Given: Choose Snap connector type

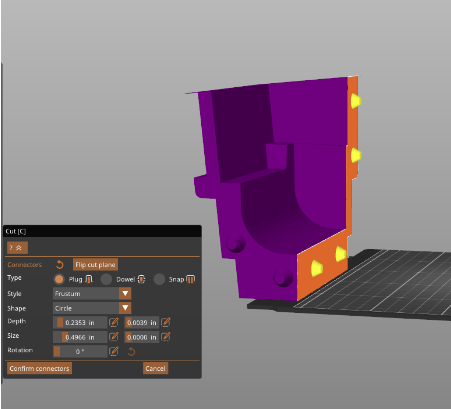Looking at the screenshot, I should pos(159,279).
